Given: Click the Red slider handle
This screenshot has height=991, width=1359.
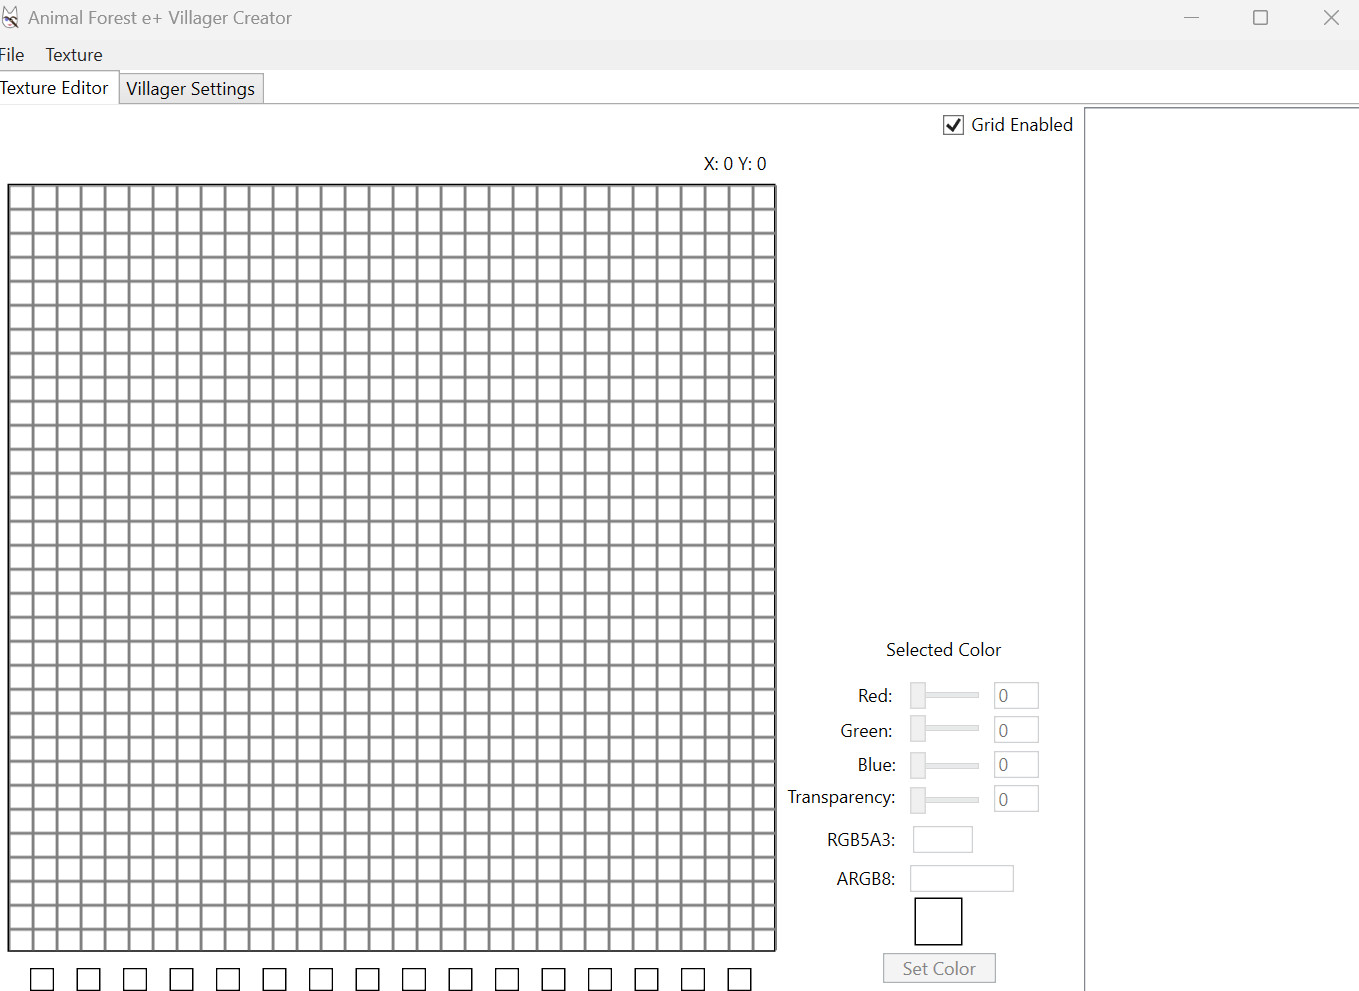Looking at the screenshot, I should 918,695.
